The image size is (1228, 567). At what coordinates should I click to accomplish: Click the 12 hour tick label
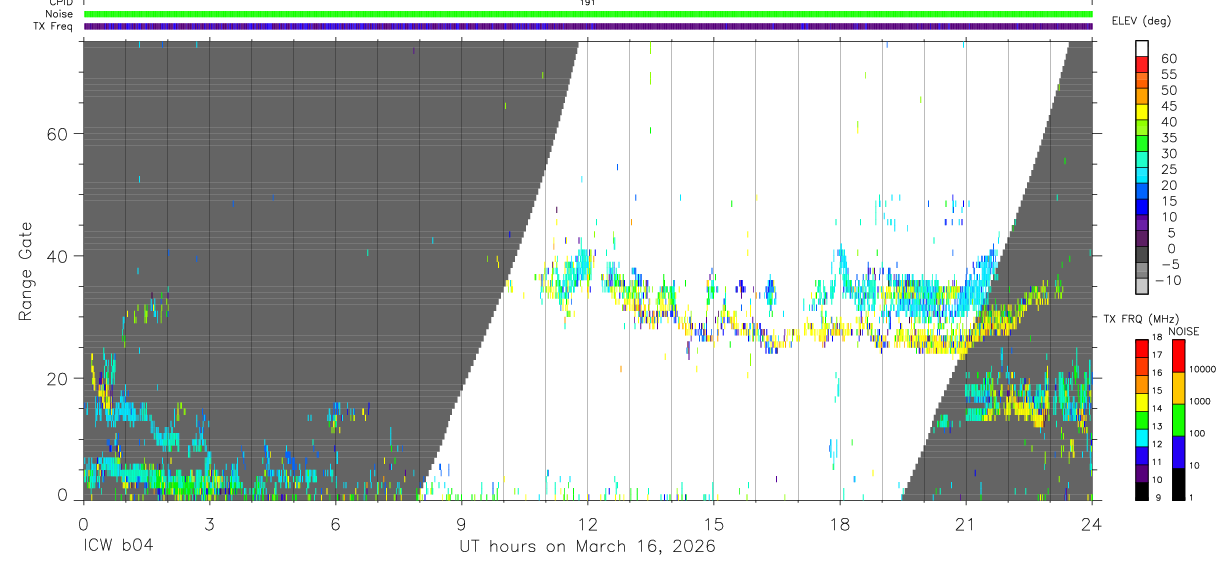(587, 524)
